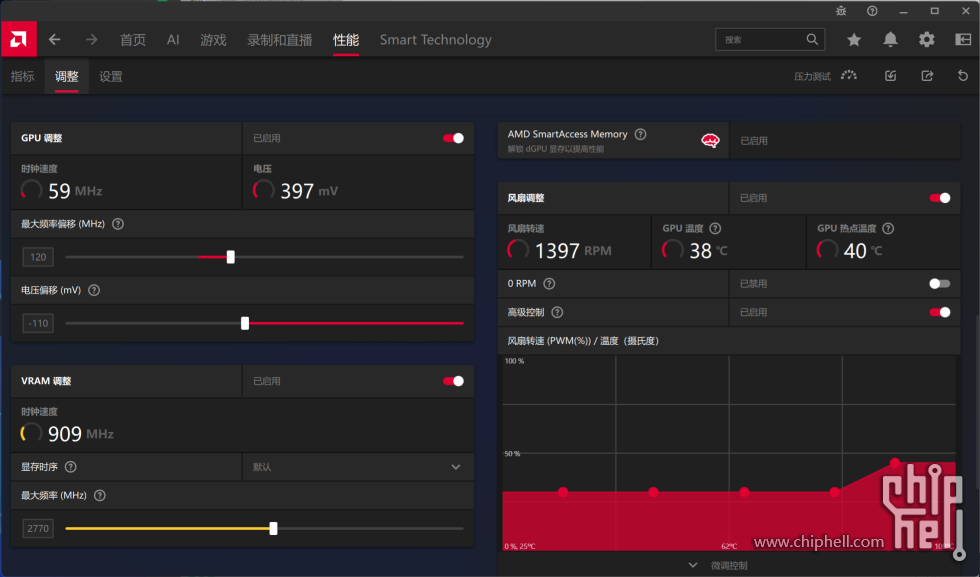Show help for GPU 热点温度
Image resolution: width=980 pixels, height=577 pixels.
pyautogui.click(x=888, y=228)
